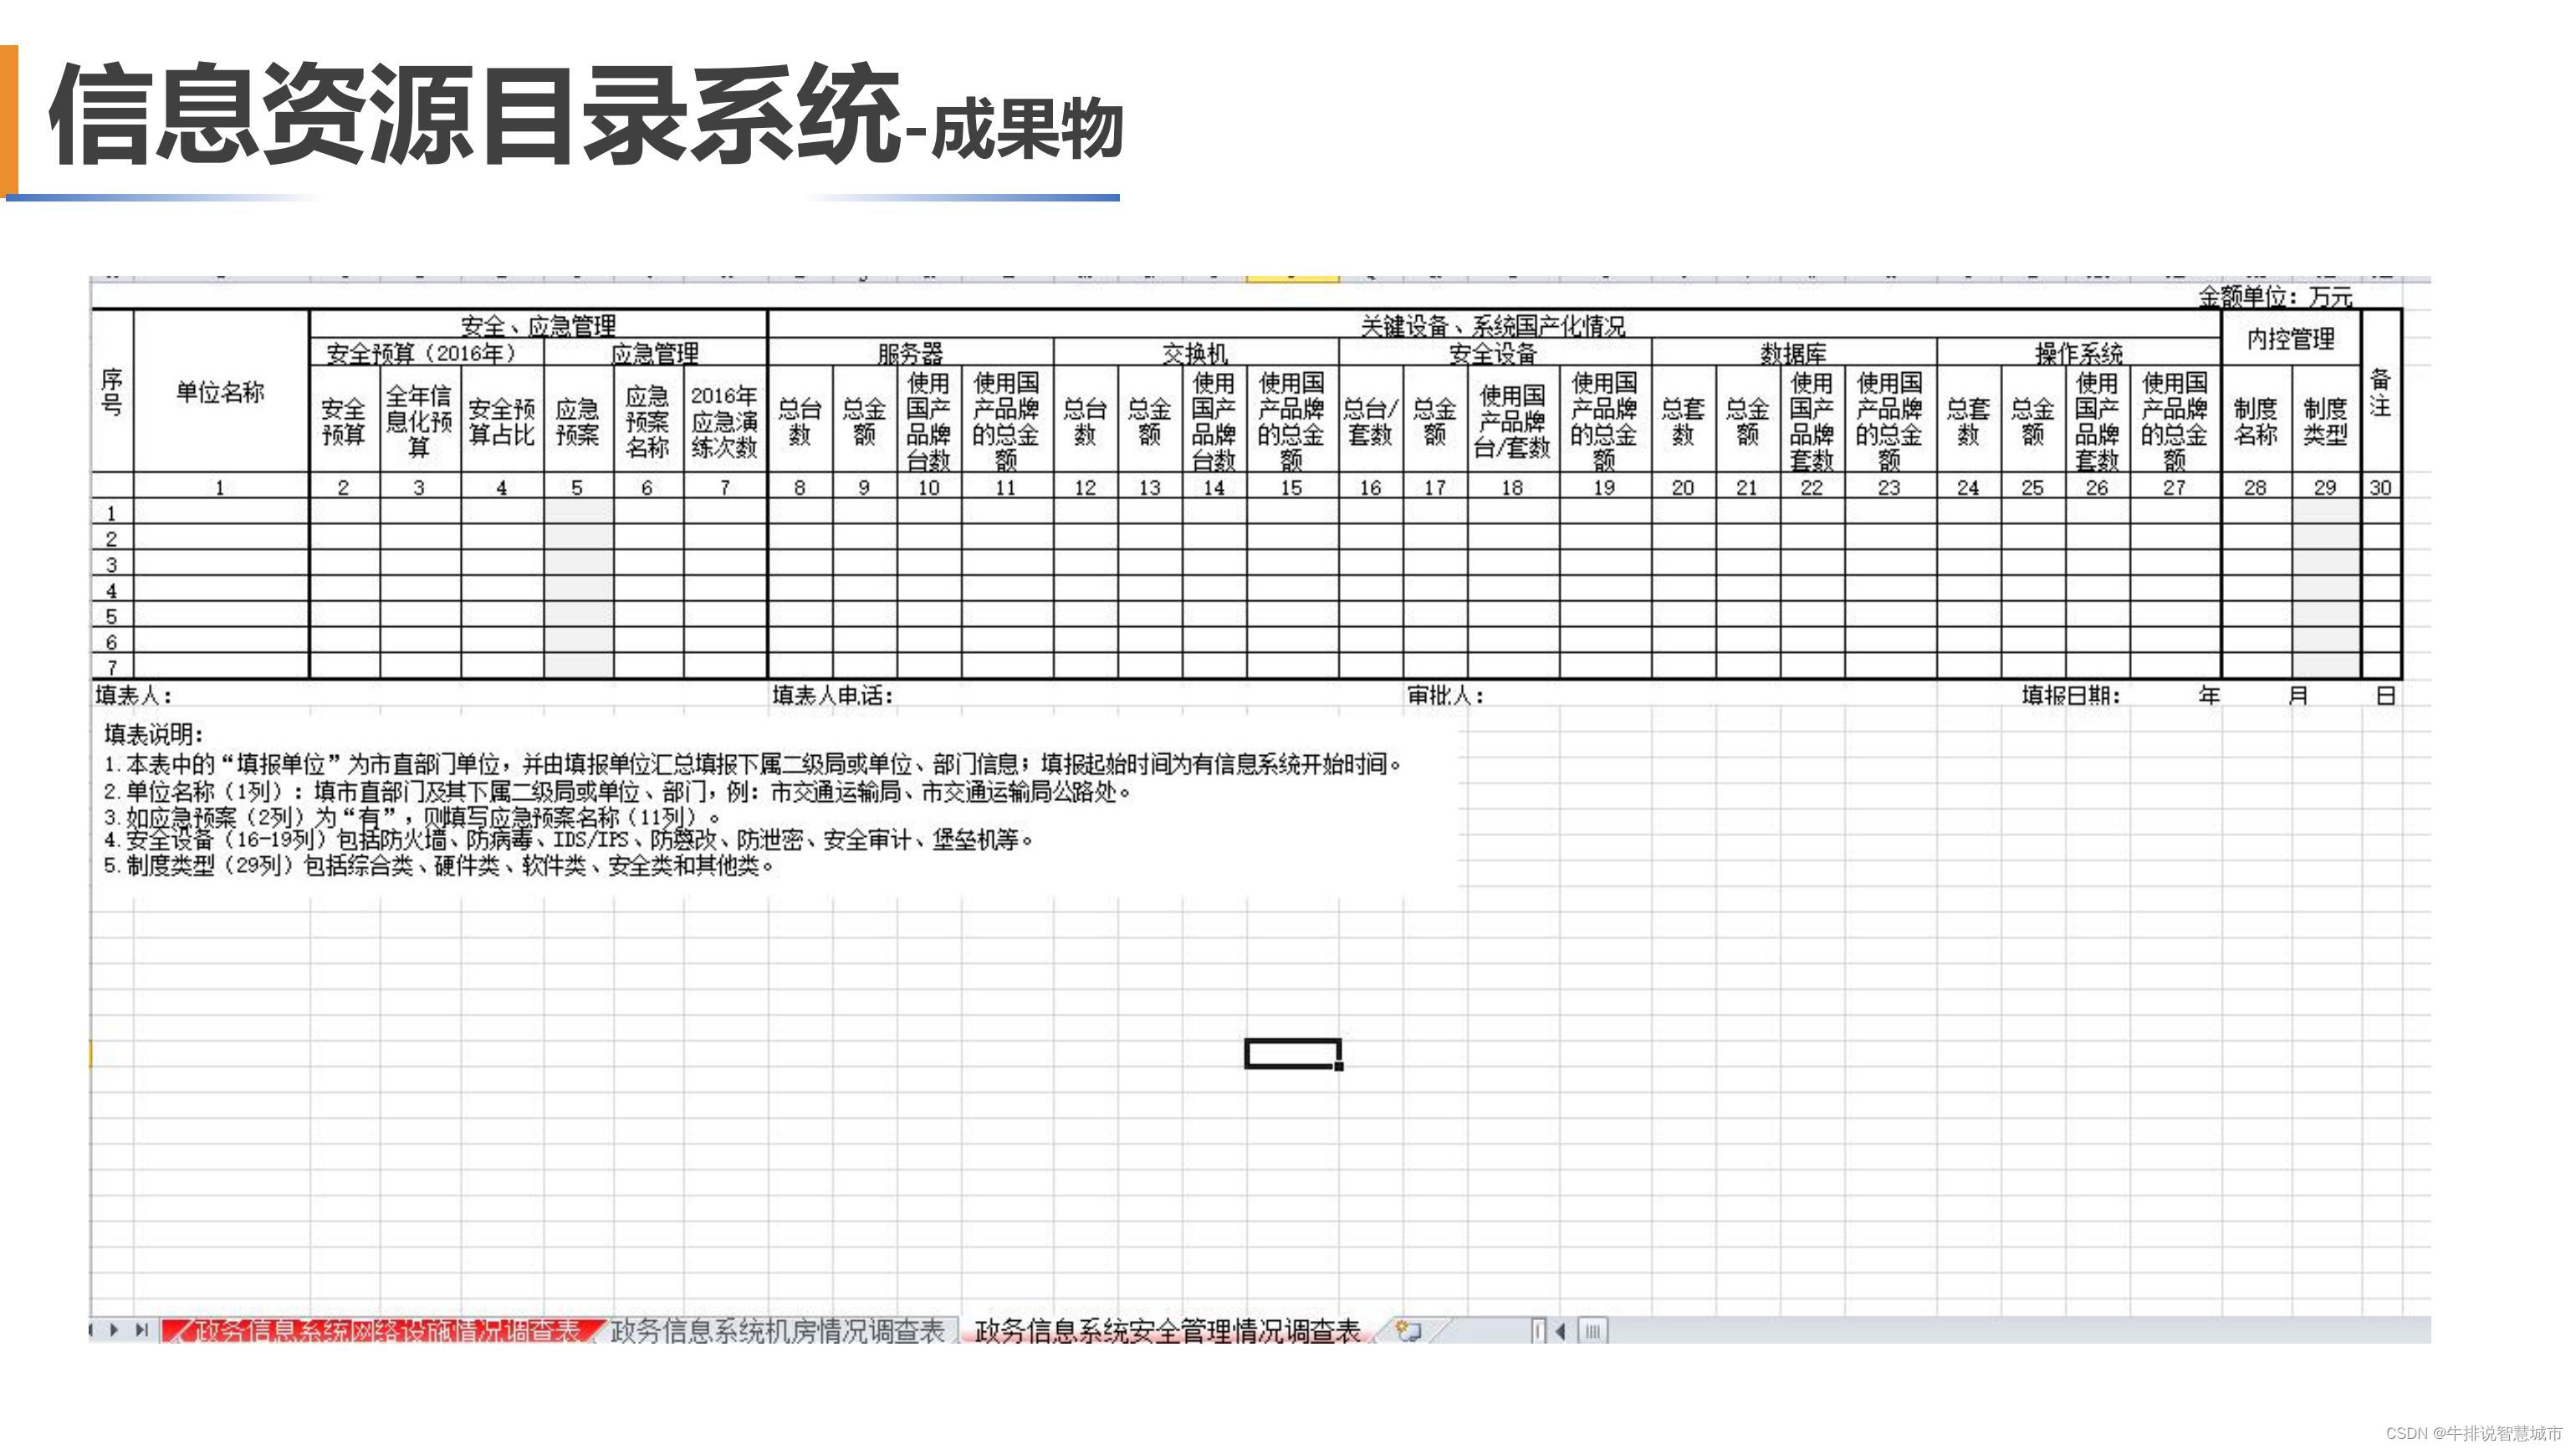Click the 审批人： cell
This screenshot has width=2576, height=1449.
click(1445, 695)
